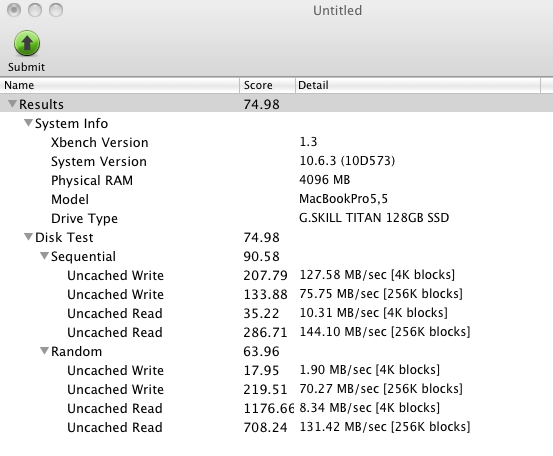Select the Xbench Version row

276,142
